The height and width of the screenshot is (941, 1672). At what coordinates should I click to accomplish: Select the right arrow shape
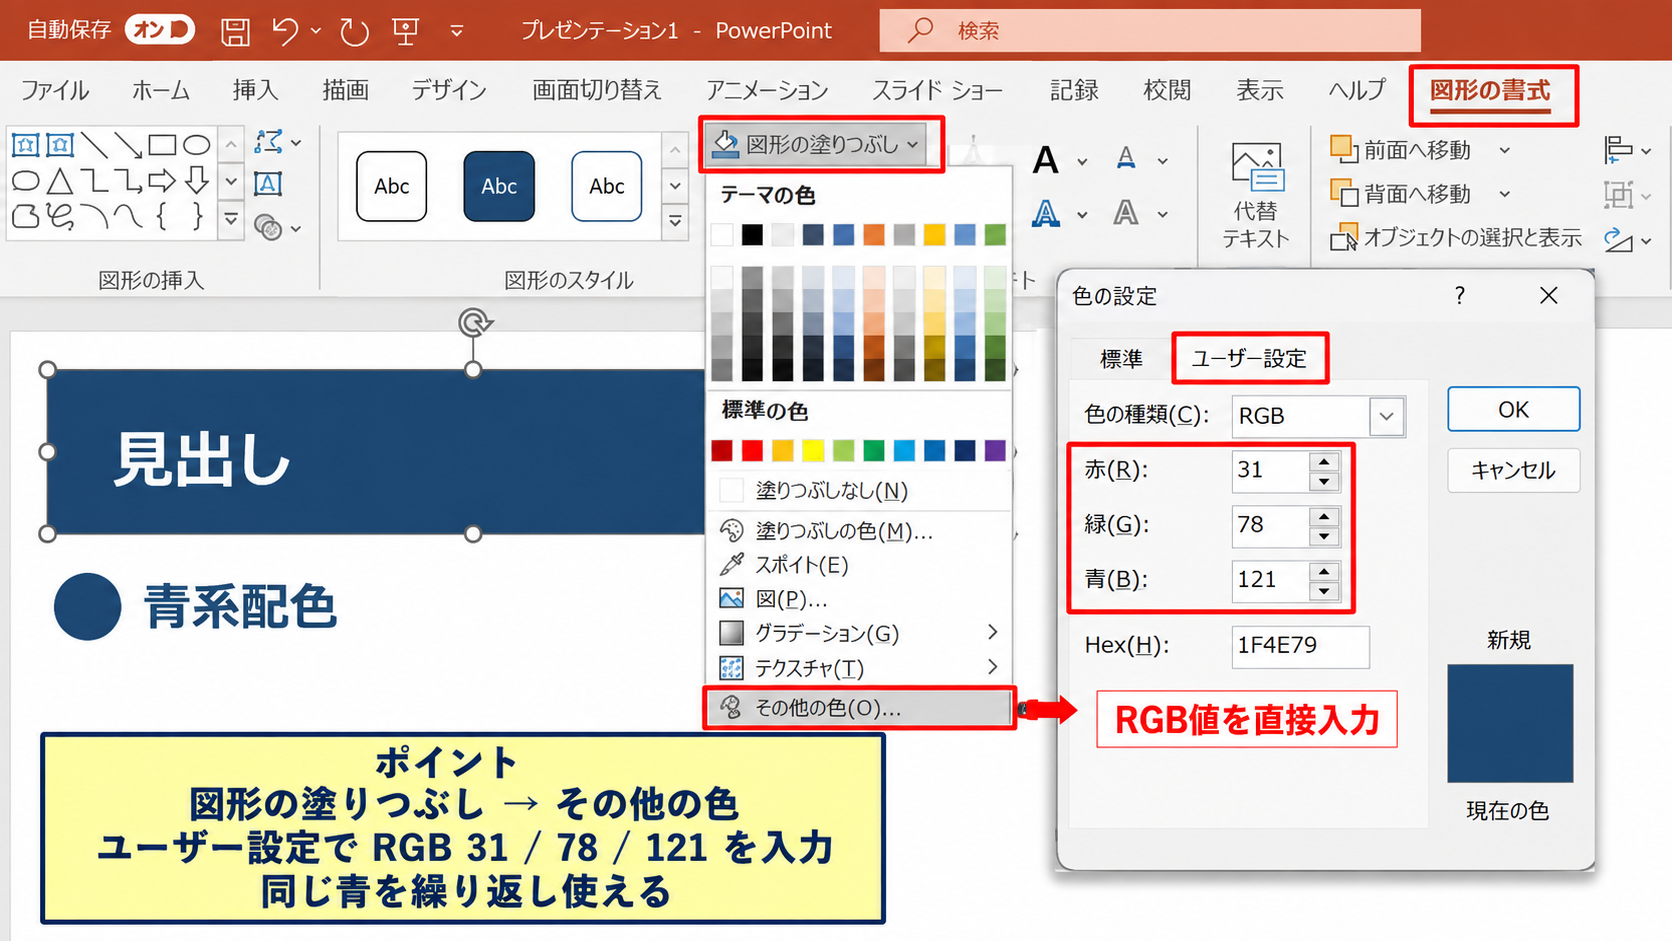(162, 181)
